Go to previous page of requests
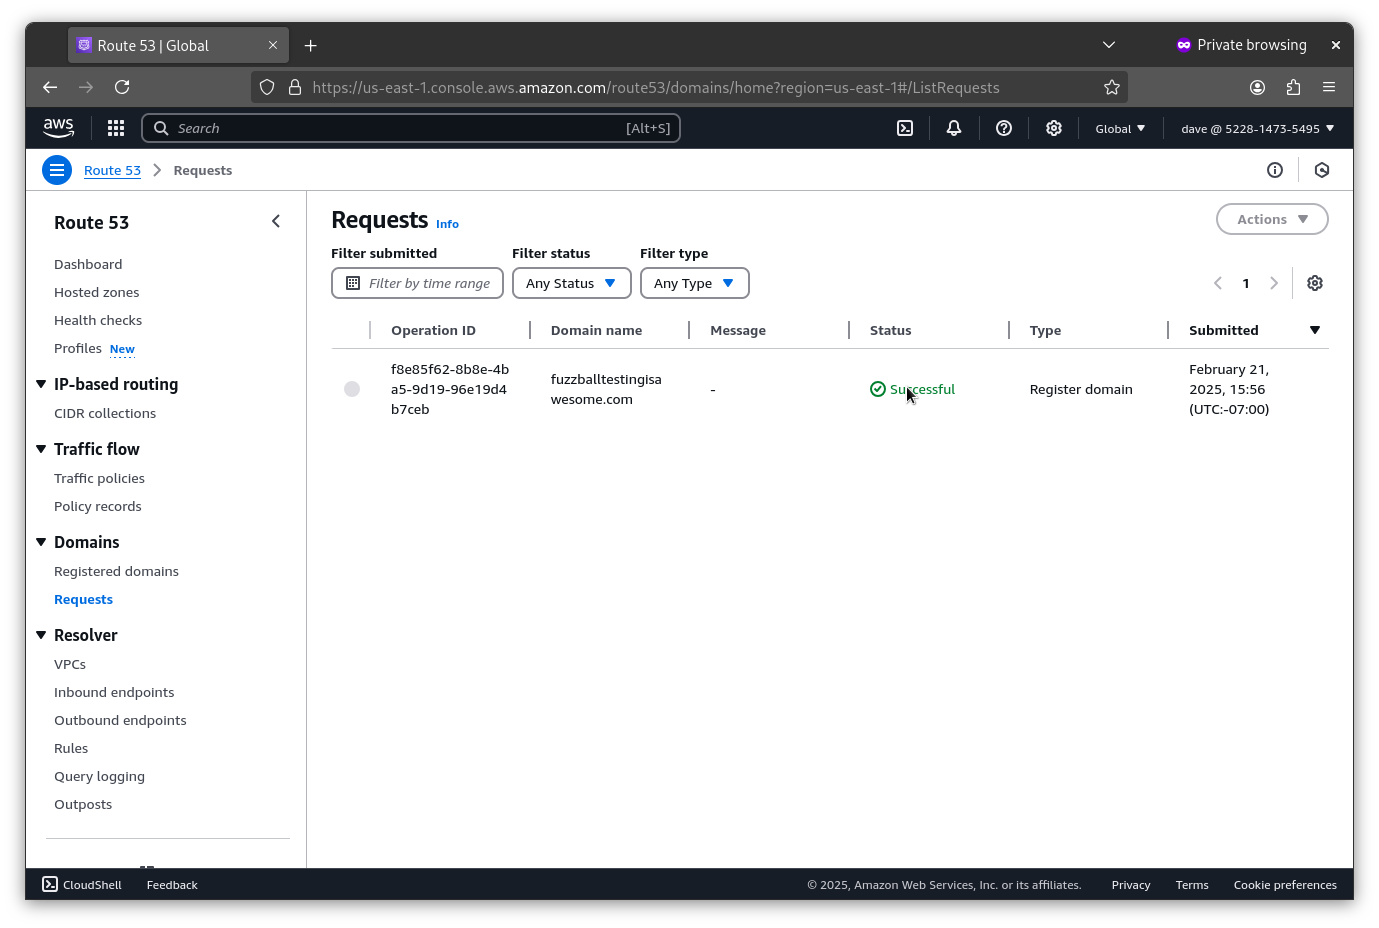This screenshot has height=928, width=1379. pos(1218,283)
